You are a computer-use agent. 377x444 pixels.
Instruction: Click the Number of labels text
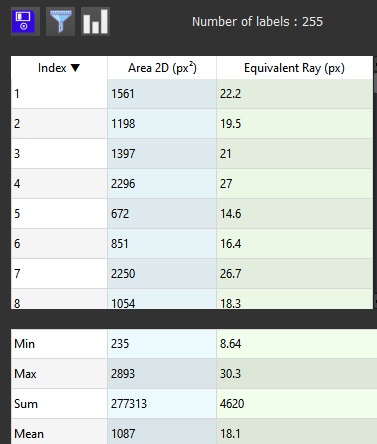pos(257,22)
